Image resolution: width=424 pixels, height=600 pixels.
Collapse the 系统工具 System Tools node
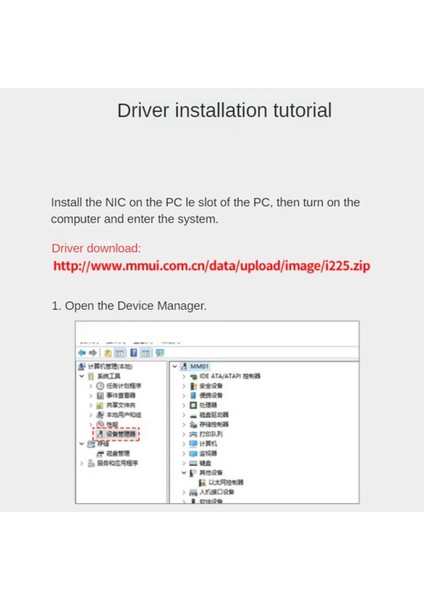82,376
